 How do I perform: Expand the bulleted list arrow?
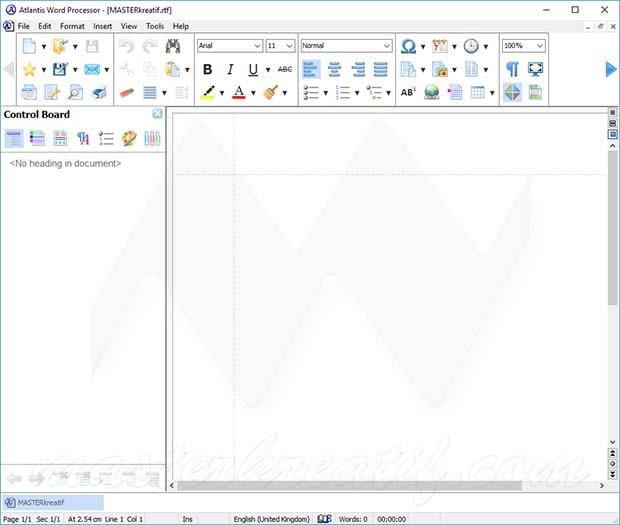tap(325, 93)
